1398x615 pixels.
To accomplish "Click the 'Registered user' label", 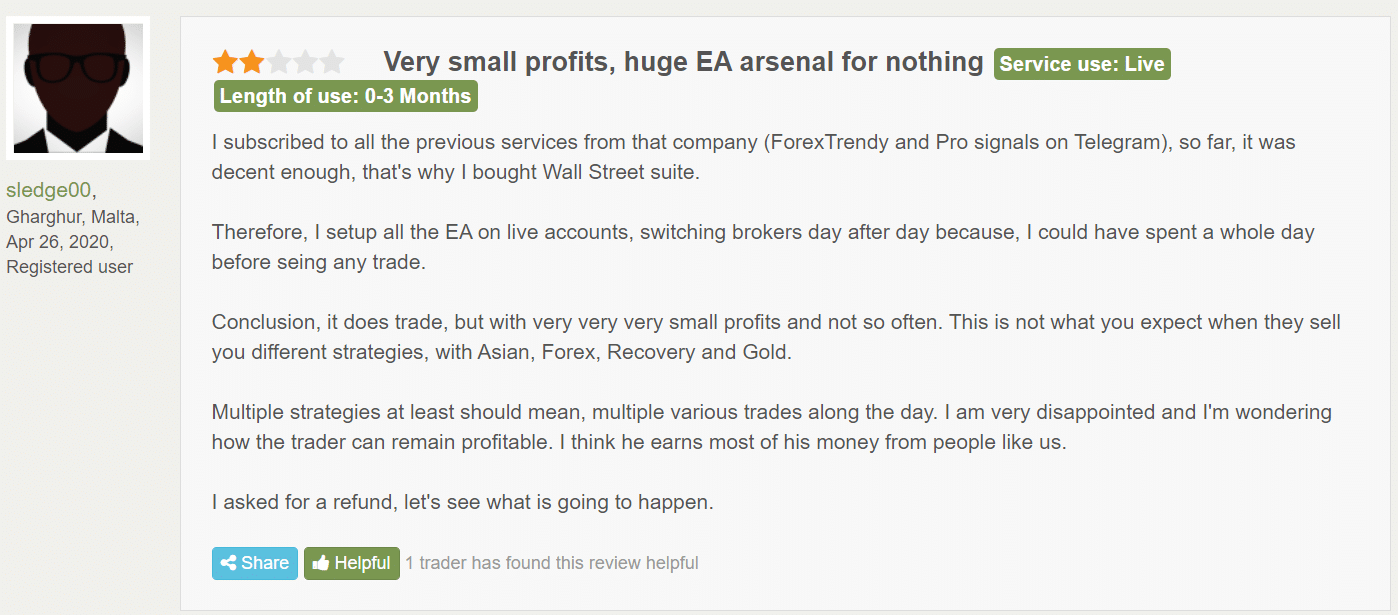I will [x=70, y=267].
